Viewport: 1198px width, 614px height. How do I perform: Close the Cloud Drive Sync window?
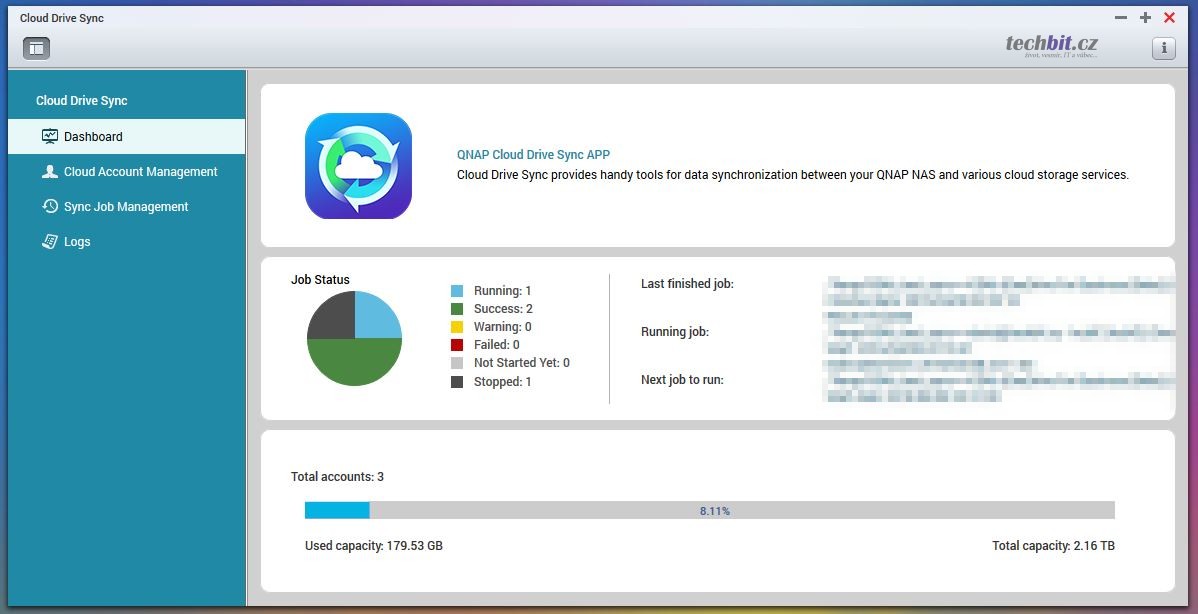(1169, 18)
